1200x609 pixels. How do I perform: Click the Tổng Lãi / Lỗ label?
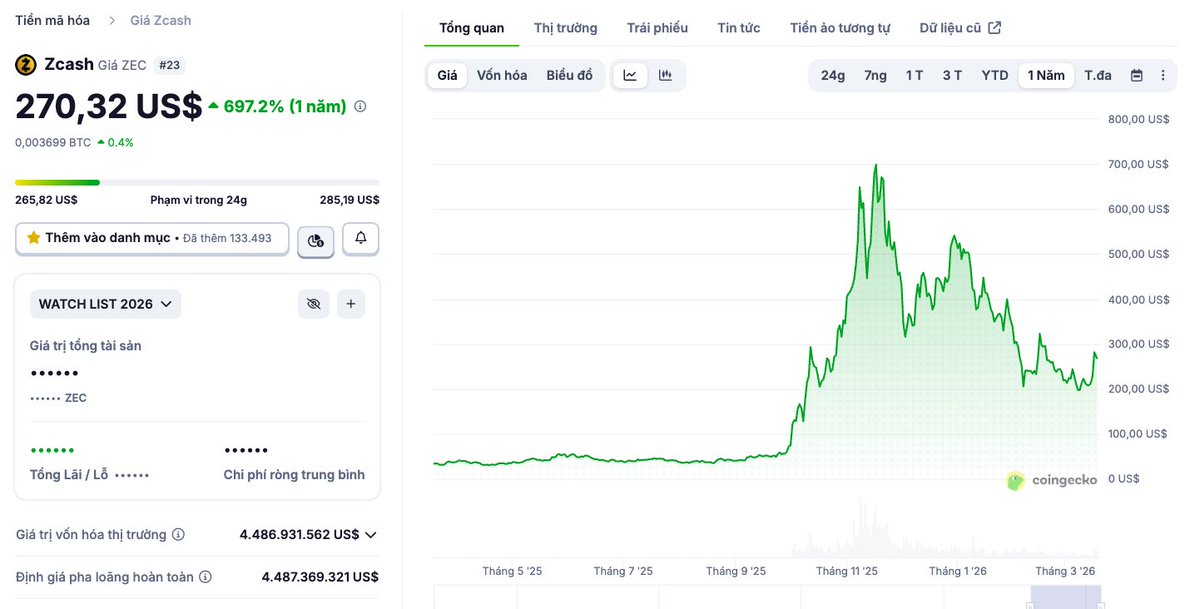pos(69,475)
